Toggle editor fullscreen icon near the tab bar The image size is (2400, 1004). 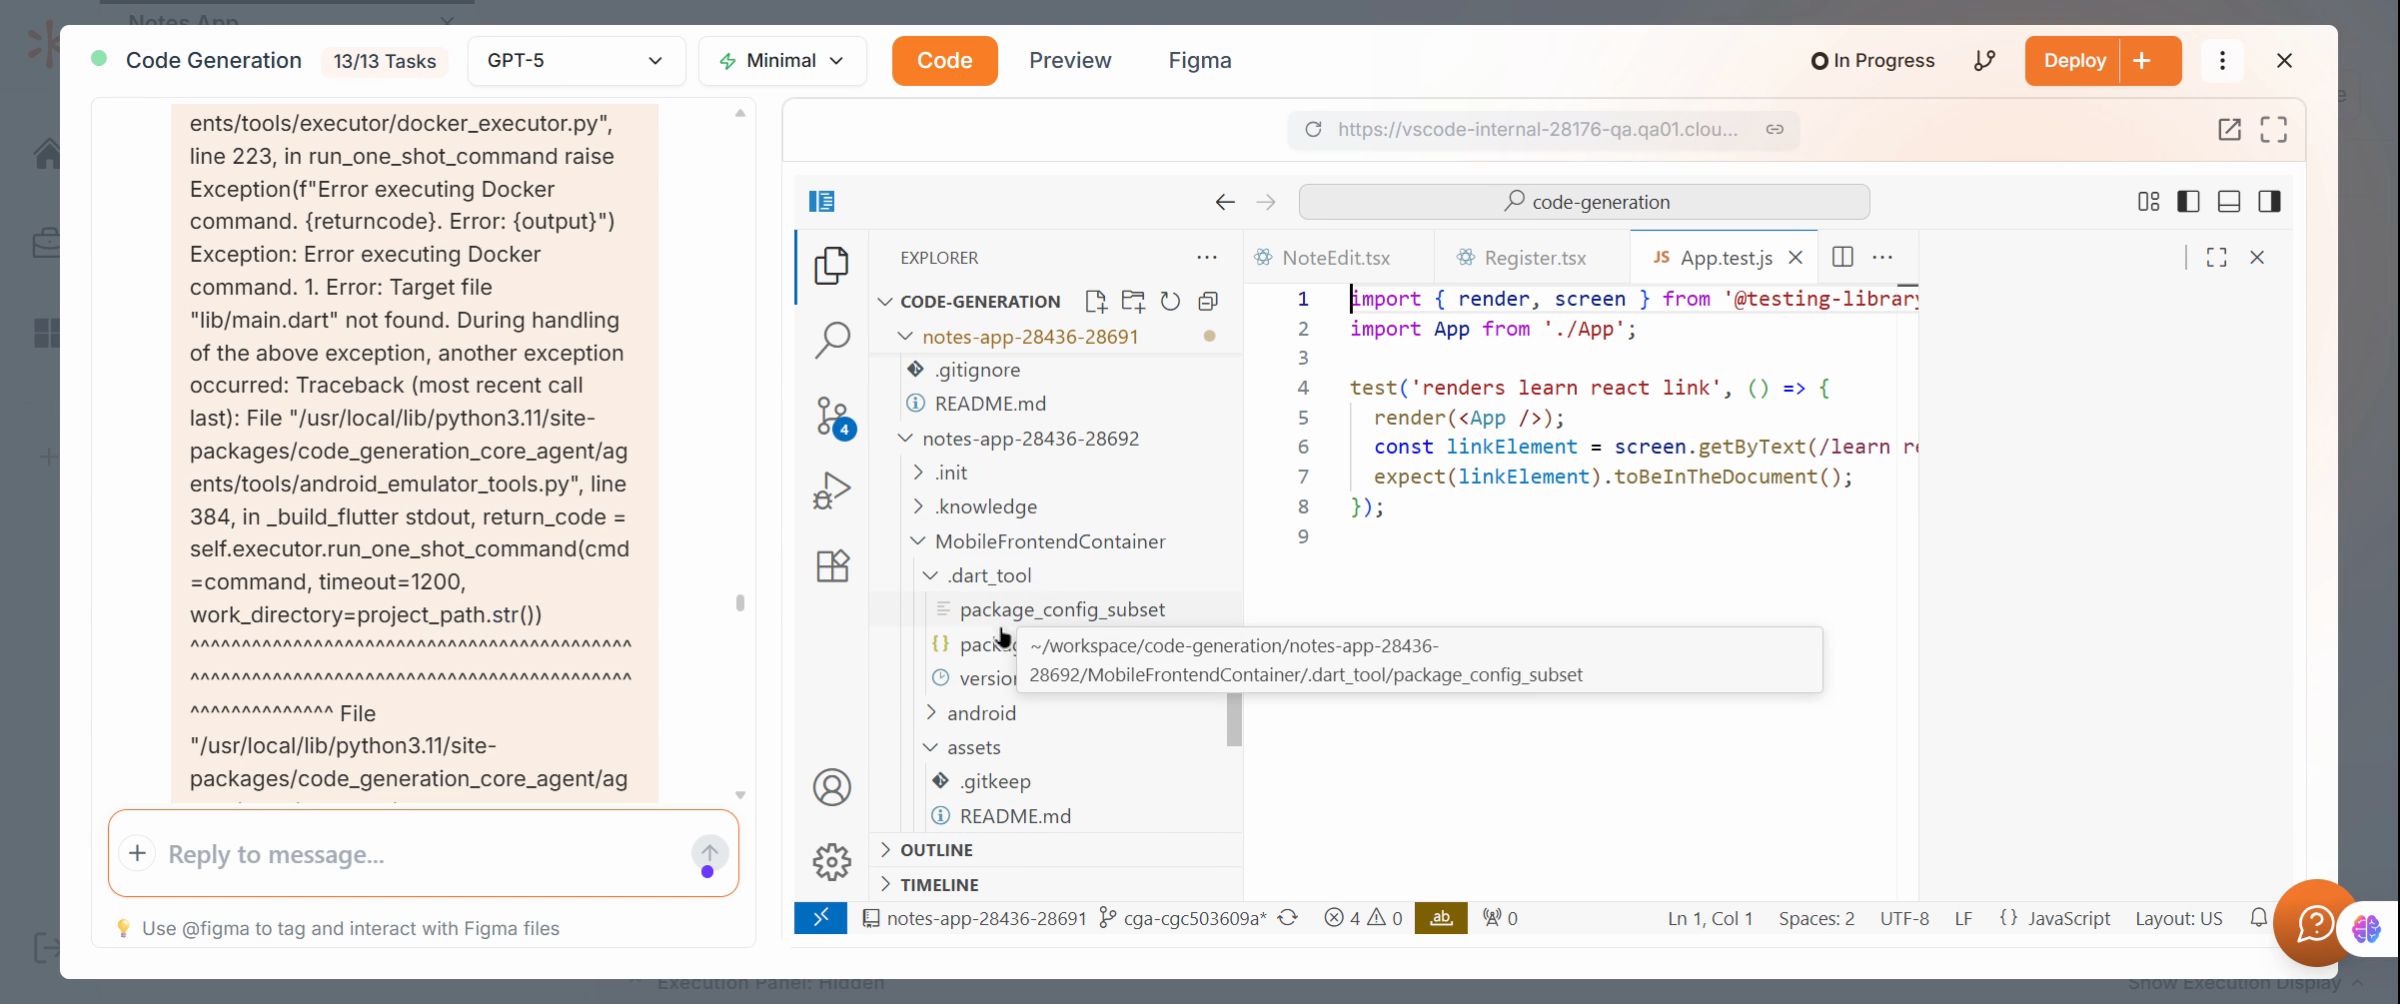[x=2216, y=257]
